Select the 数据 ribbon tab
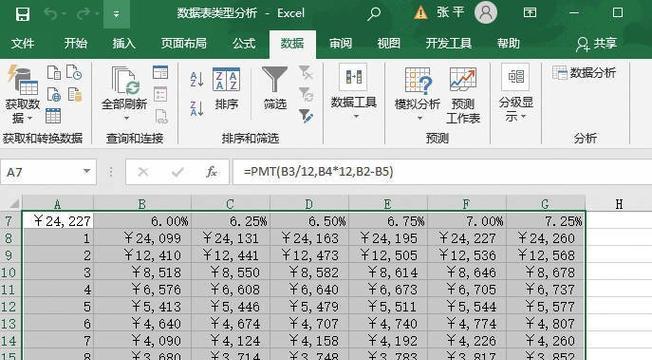Viewport: 652px width, 360px height. pos(292,43)
